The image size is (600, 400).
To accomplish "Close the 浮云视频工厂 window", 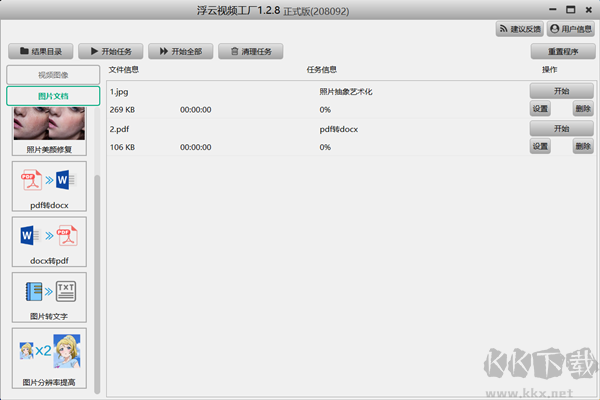I will [x=589, y=10].
